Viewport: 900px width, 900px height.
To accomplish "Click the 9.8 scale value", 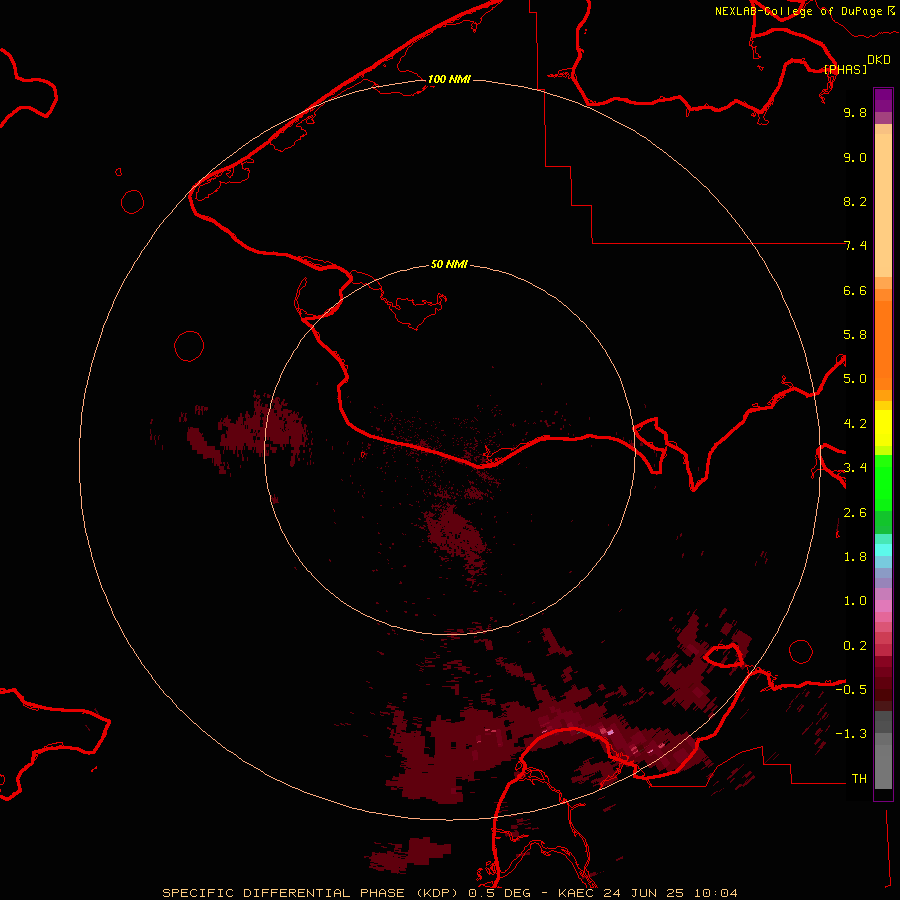I will [855, 112].
